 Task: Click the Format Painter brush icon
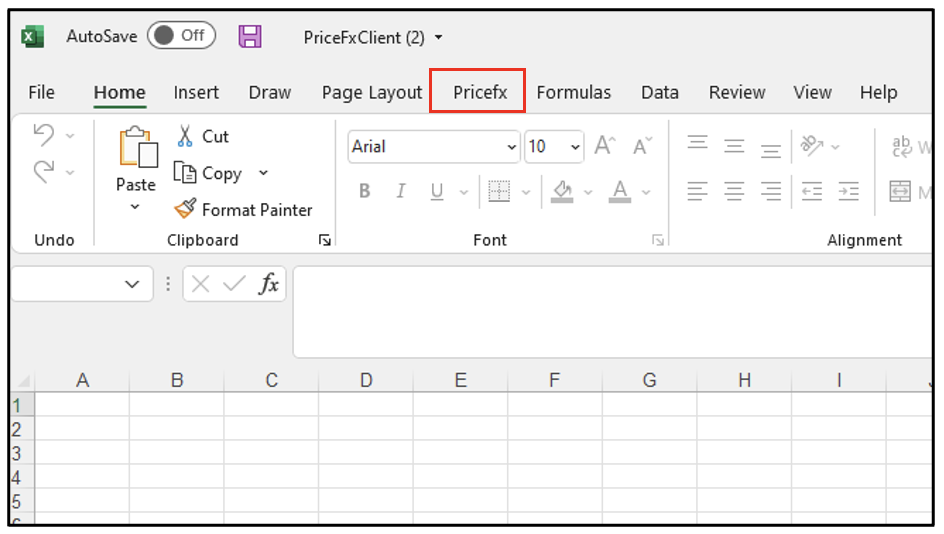(x=185, y=210)
